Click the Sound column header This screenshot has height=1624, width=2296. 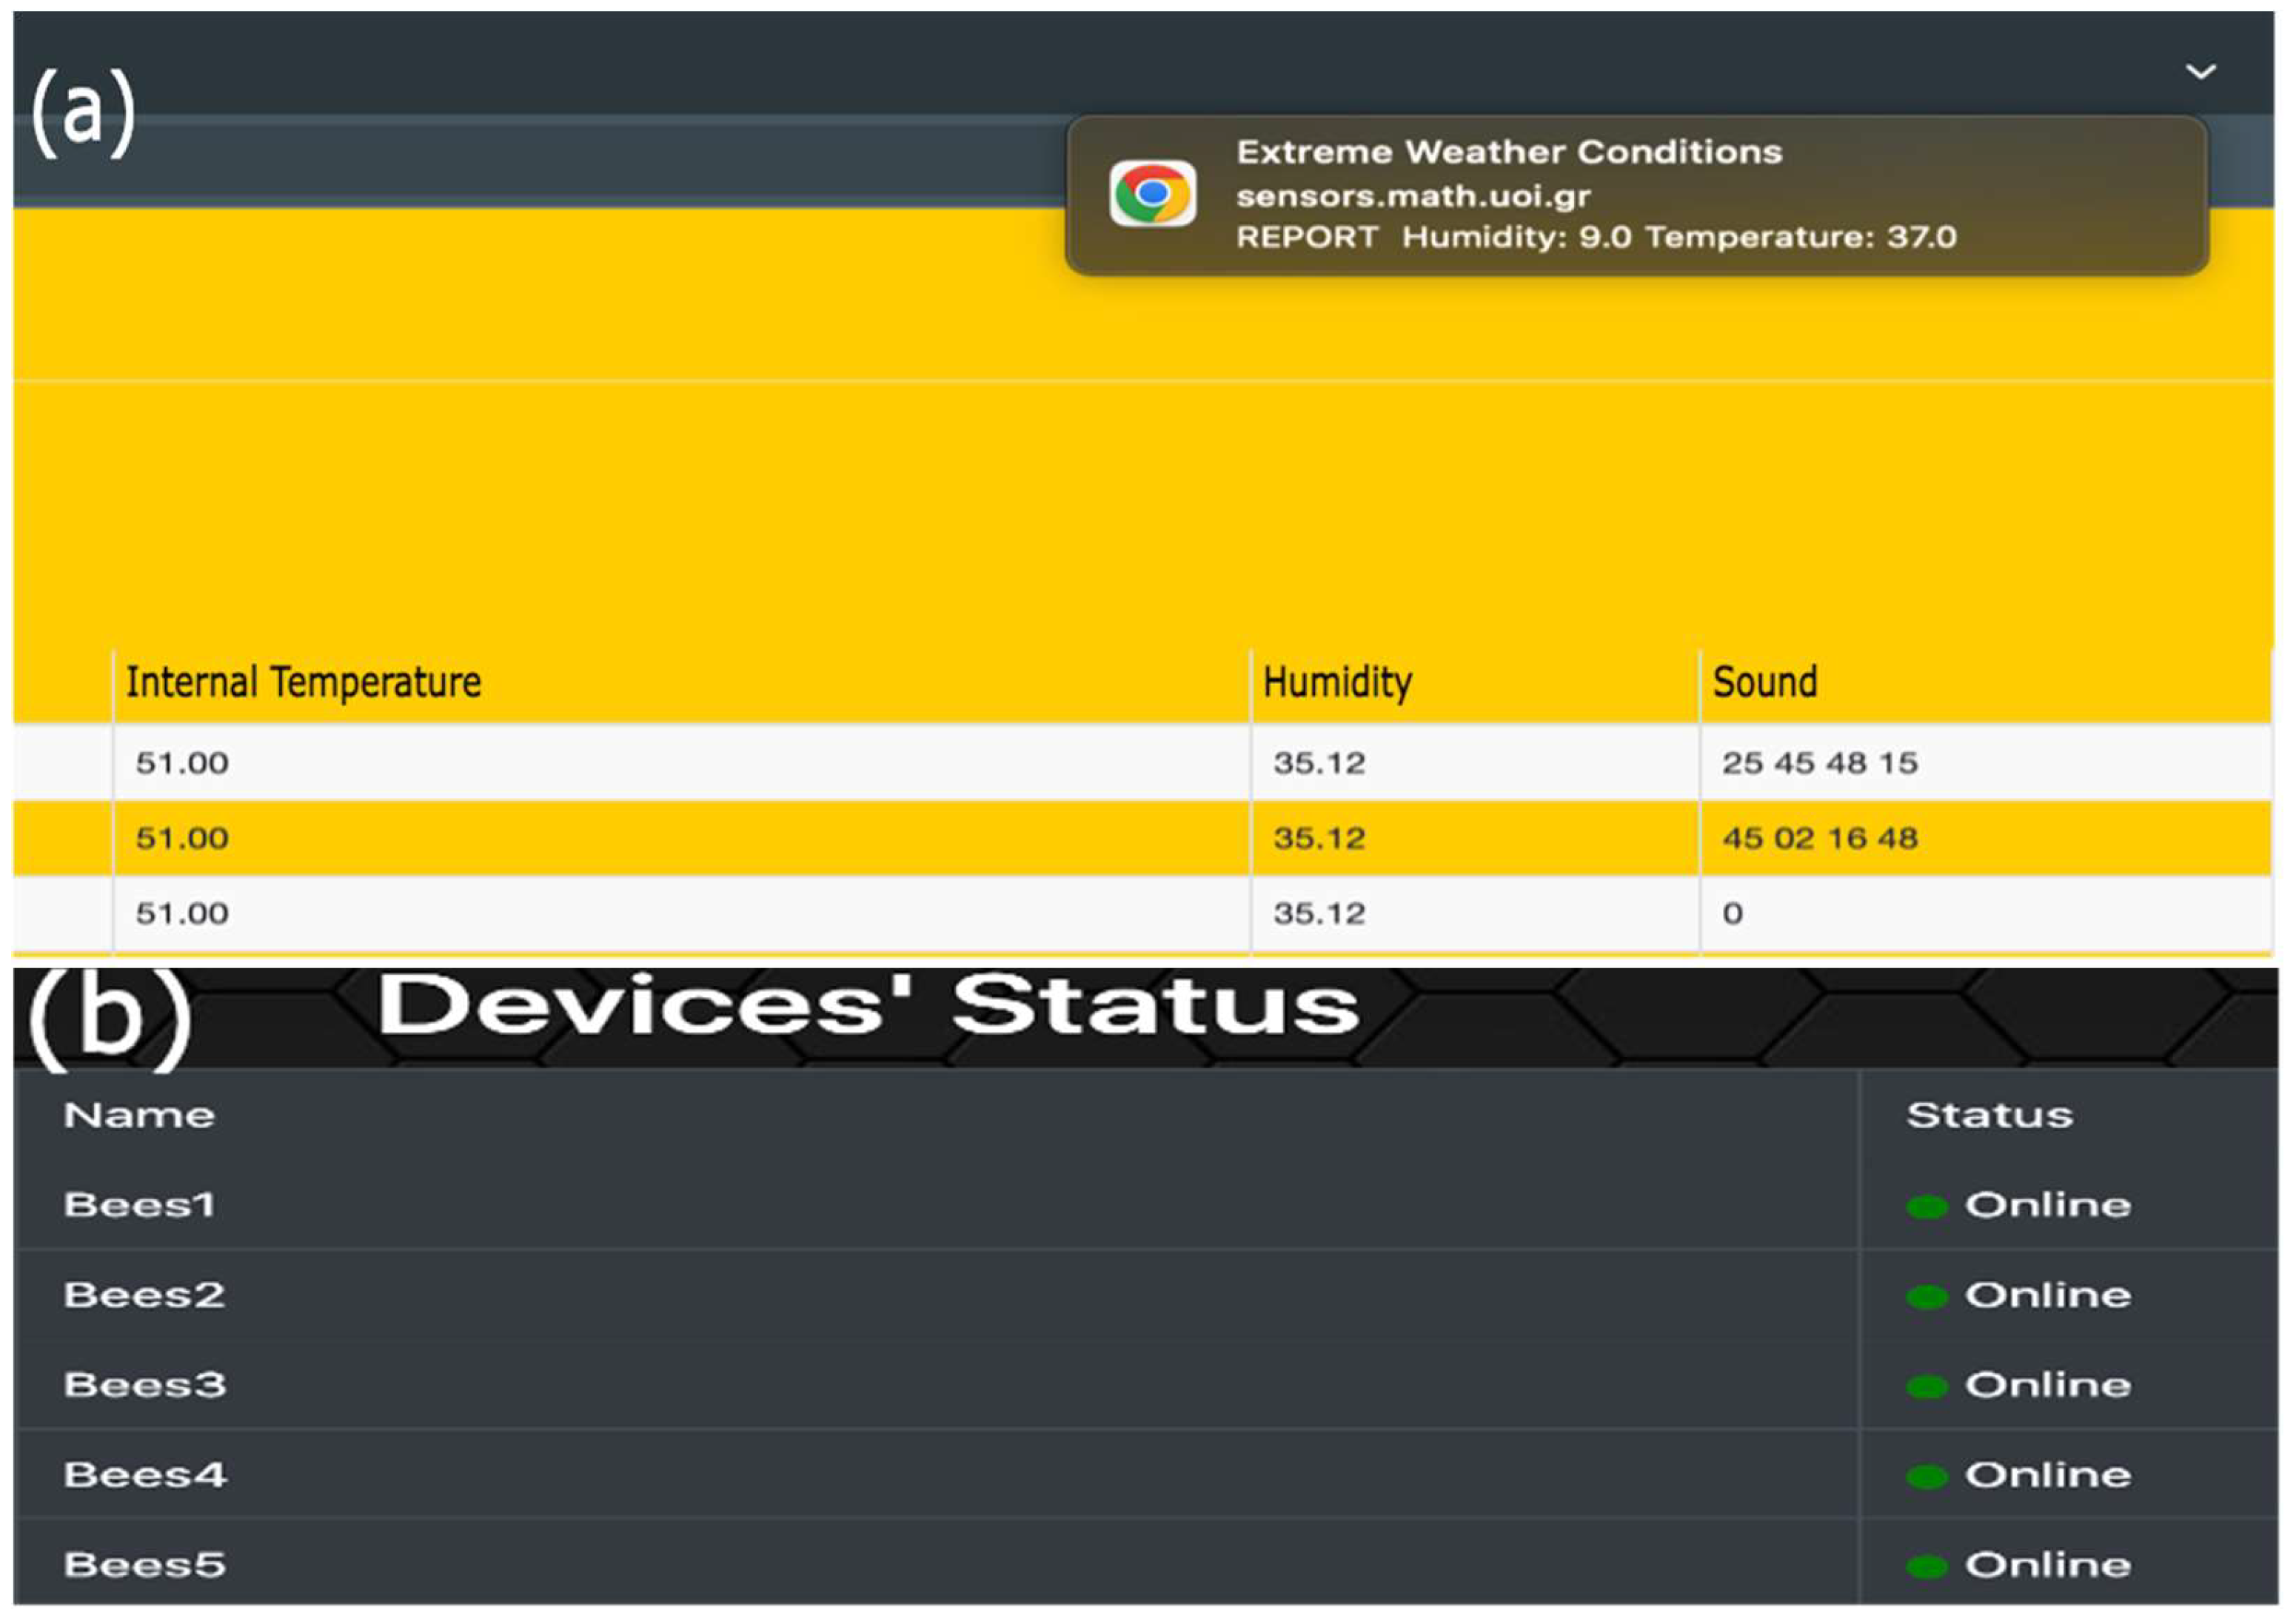[1764, 683]
